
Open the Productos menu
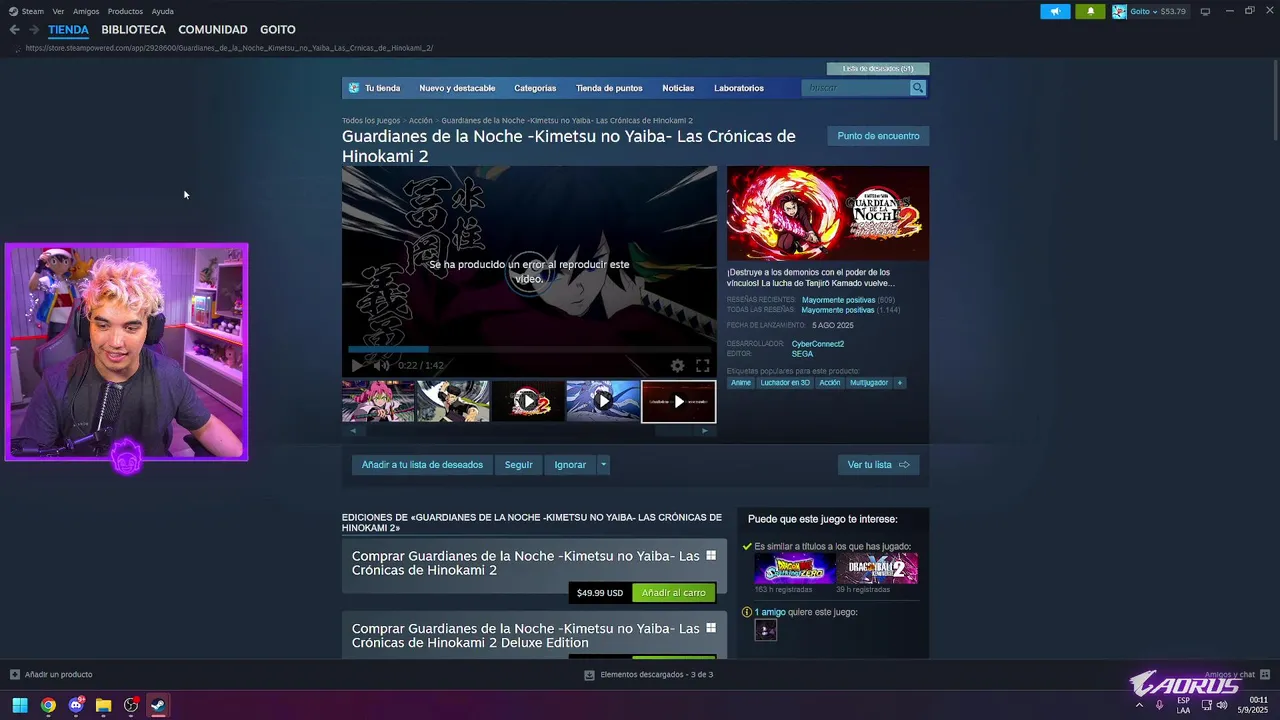click(x=125, y=11)
